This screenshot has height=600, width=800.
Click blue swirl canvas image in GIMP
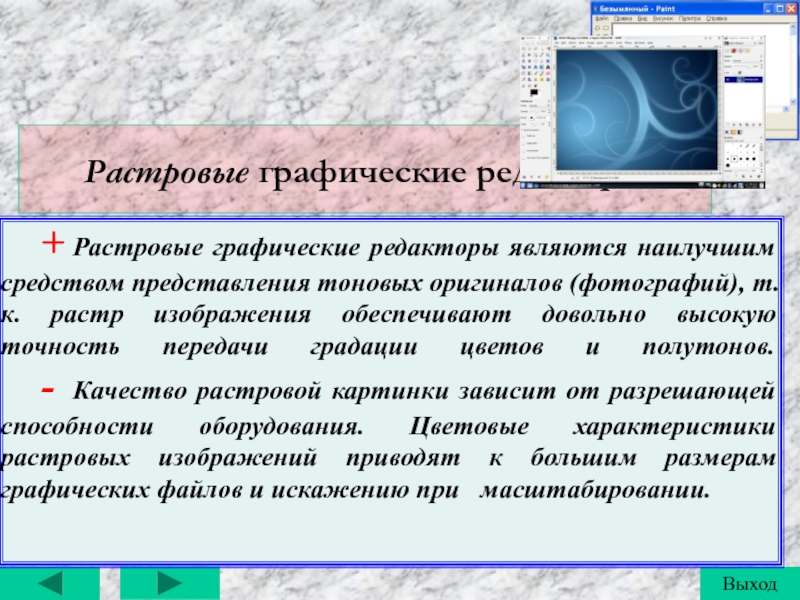pyautogui.click(x=636, y=110)
